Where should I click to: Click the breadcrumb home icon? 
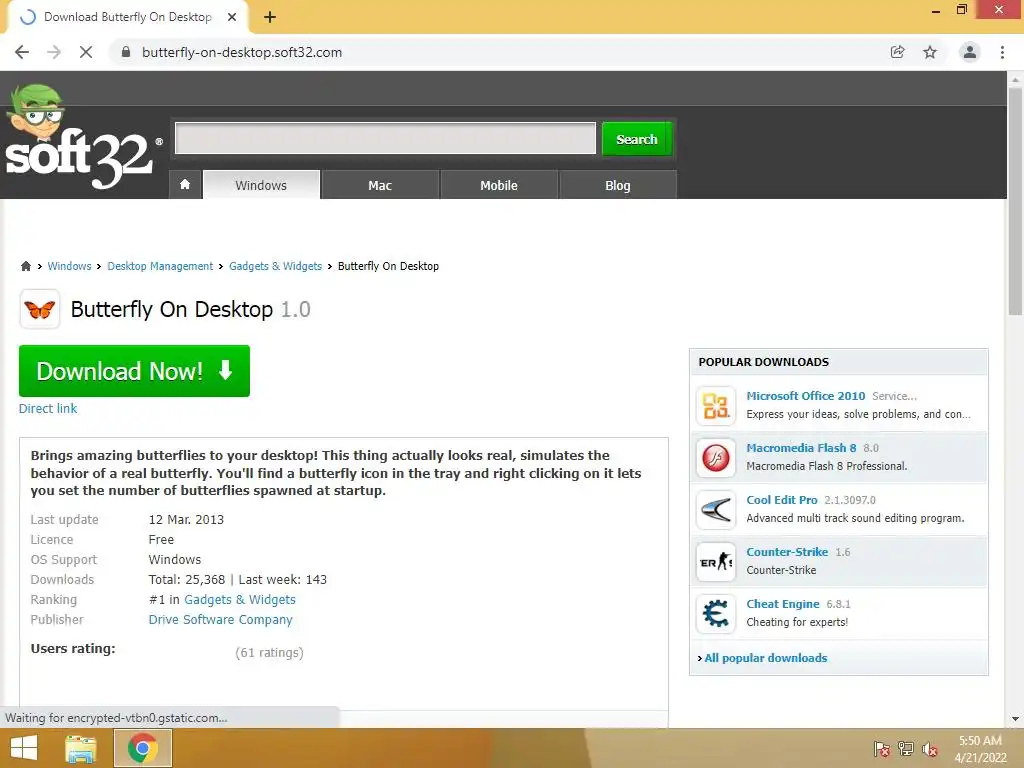[x=25, y=266]
